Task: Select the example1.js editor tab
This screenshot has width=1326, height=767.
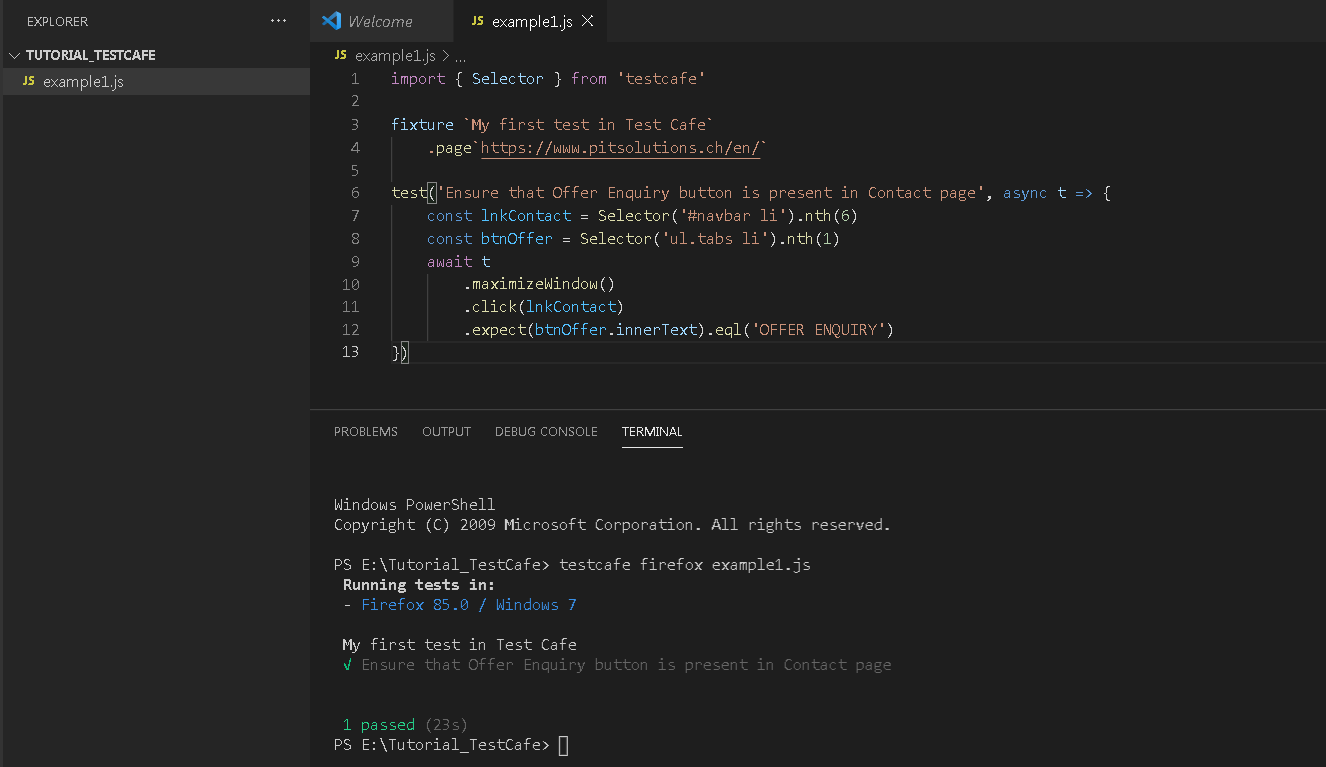Action: click(x=530, y=21)
